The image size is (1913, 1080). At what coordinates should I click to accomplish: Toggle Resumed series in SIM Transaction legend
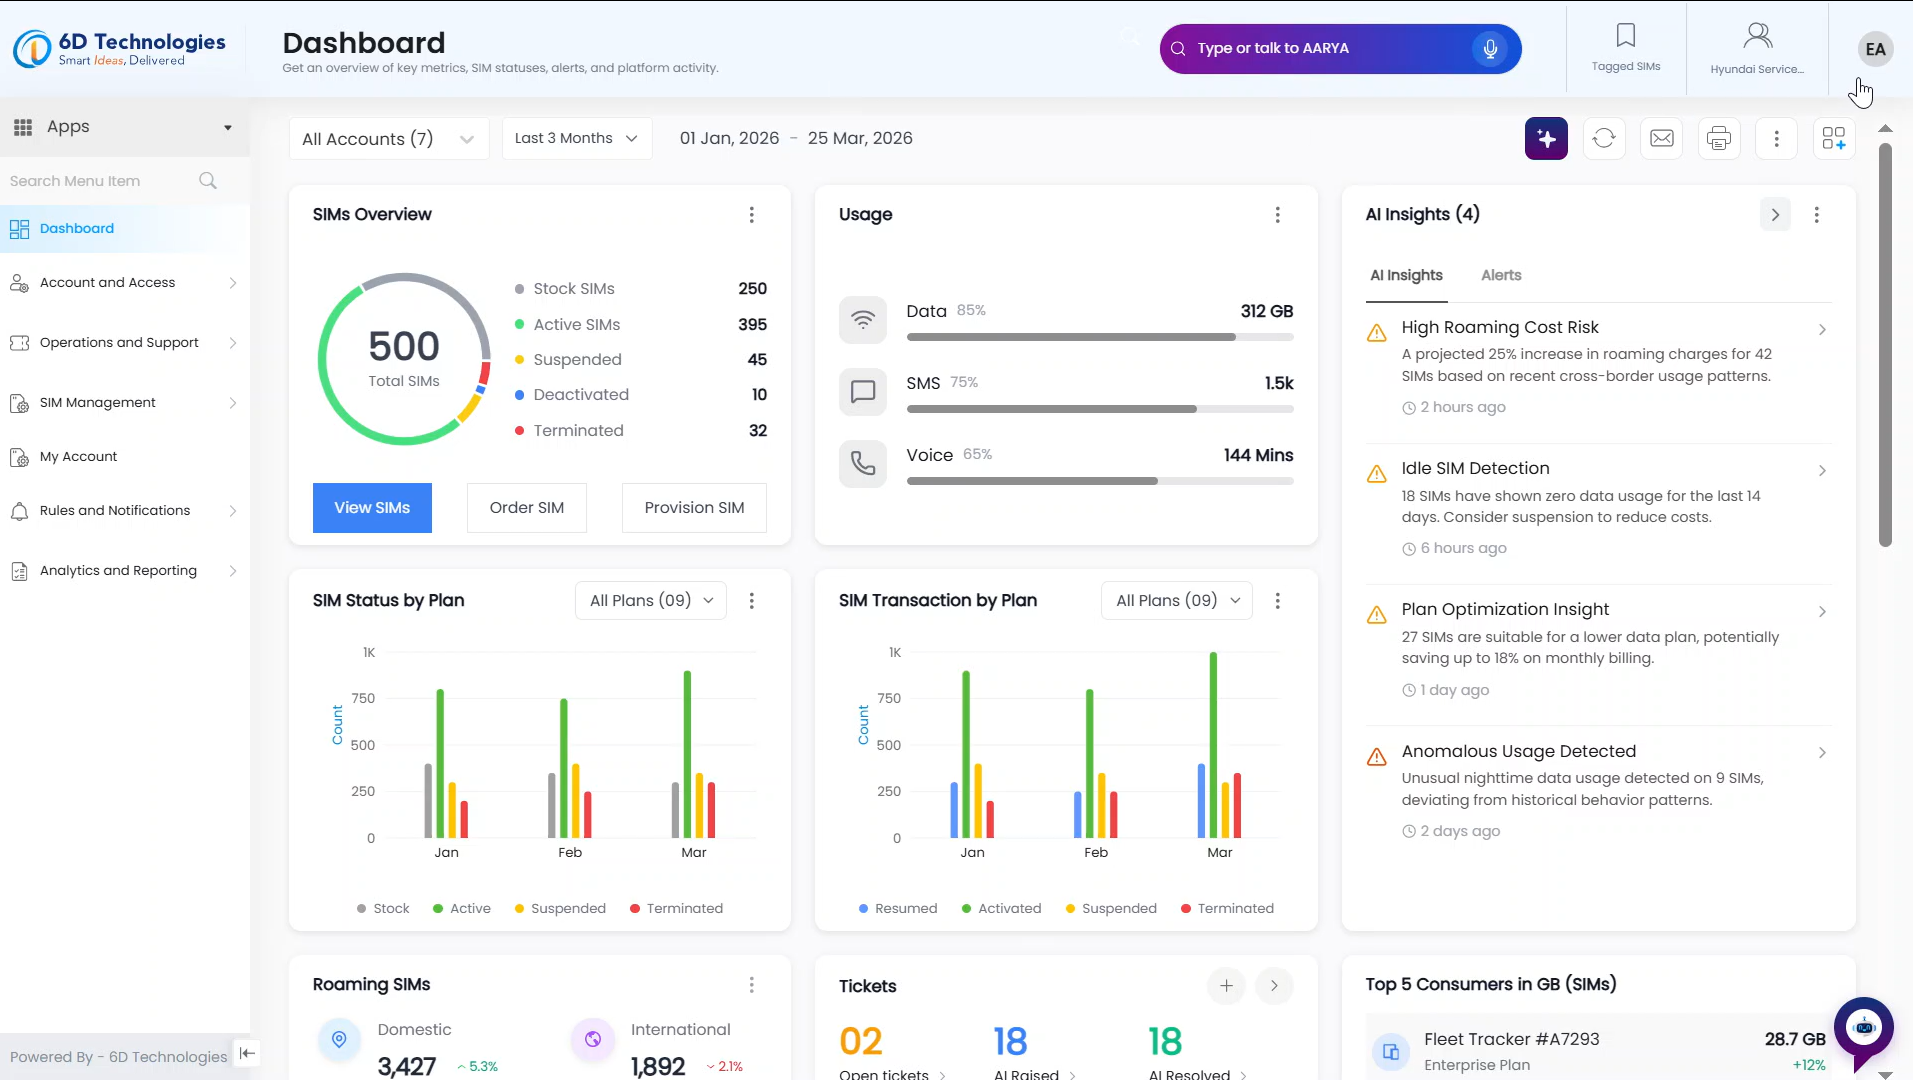(x=897, y=908)
